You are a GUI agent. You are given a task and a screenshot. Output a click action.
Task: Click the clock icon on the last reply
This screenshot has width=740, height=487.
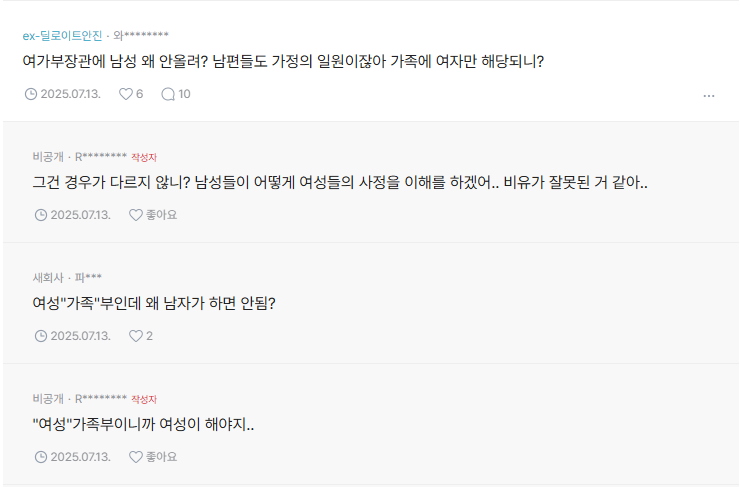41,457
